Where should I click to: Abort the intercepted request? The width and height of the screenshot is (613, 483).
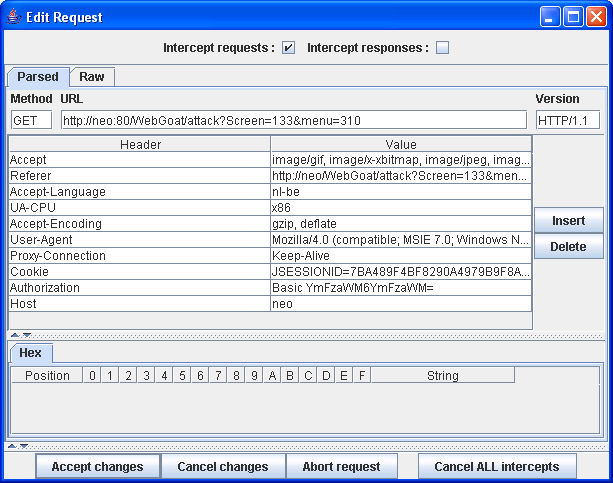[342, 467]
